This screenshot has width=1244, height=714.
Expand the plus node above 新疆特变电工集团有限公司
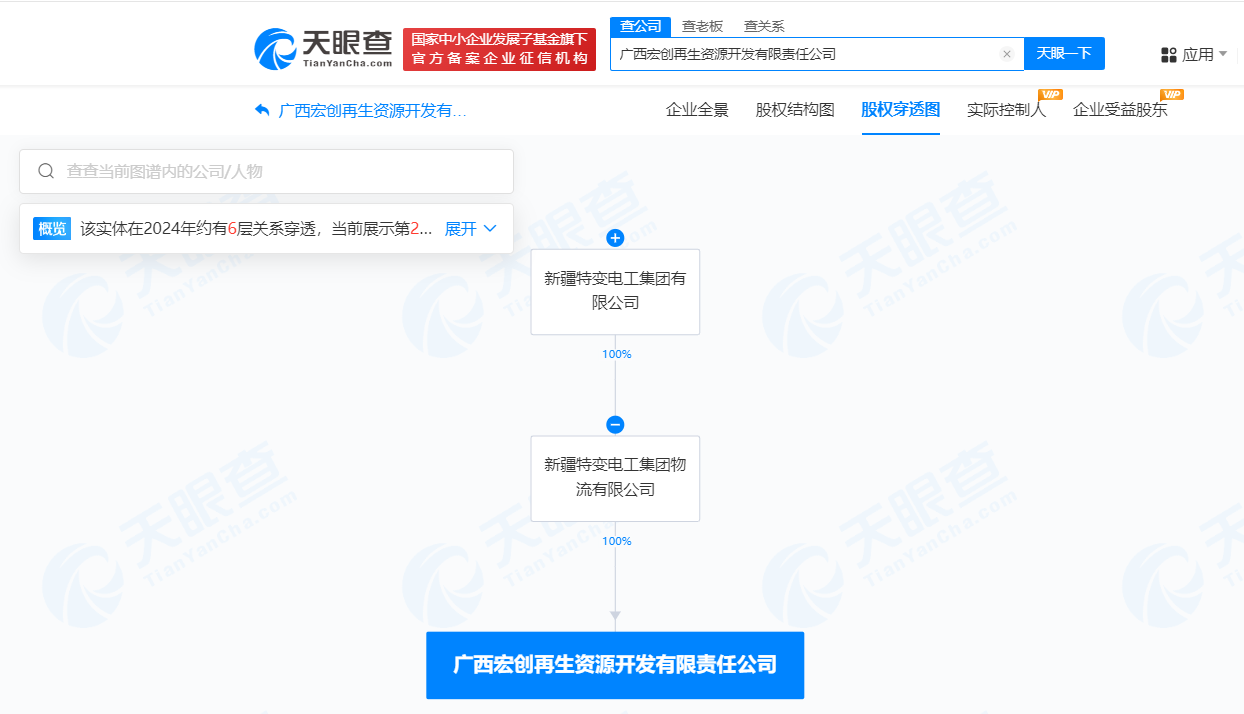click(x=615, y=238)
